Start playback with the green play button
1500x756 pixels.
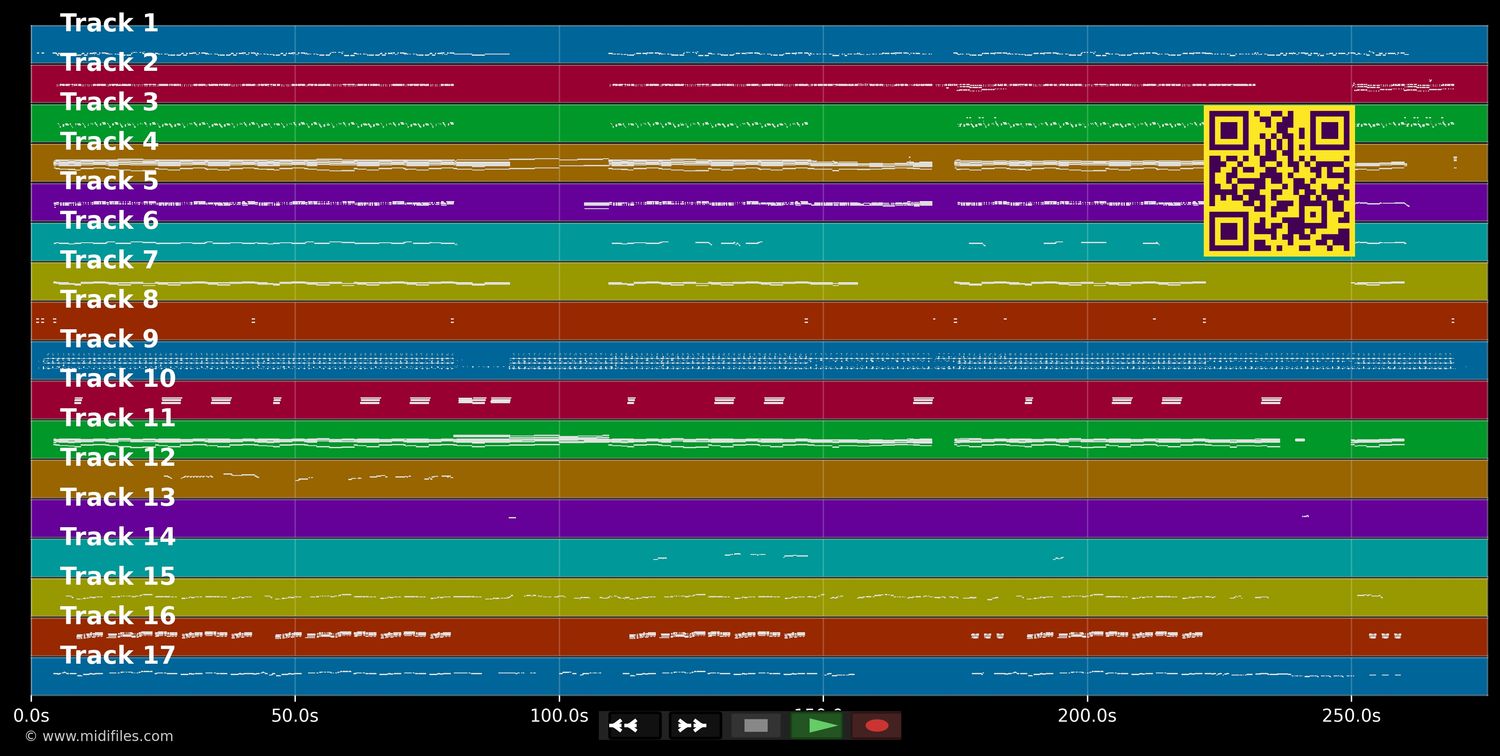point(816,726)
